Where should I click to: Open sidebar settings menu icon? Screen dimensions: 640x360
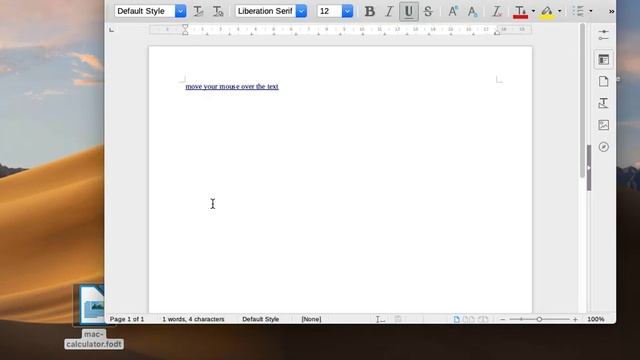click(604, 35)
